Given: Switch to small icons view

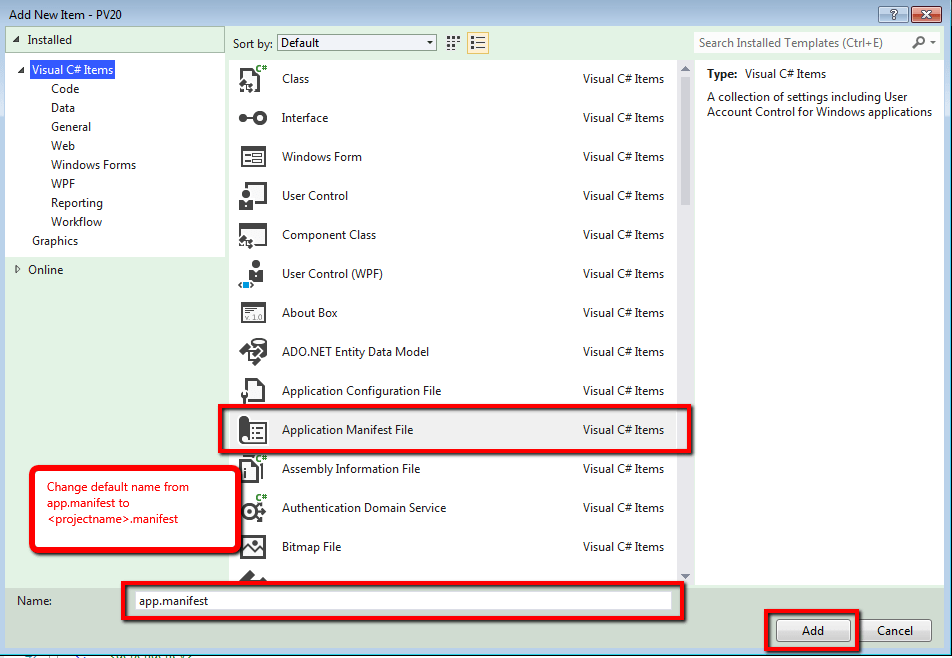Looking at the screenshot, I should click(x=452, y=43).
